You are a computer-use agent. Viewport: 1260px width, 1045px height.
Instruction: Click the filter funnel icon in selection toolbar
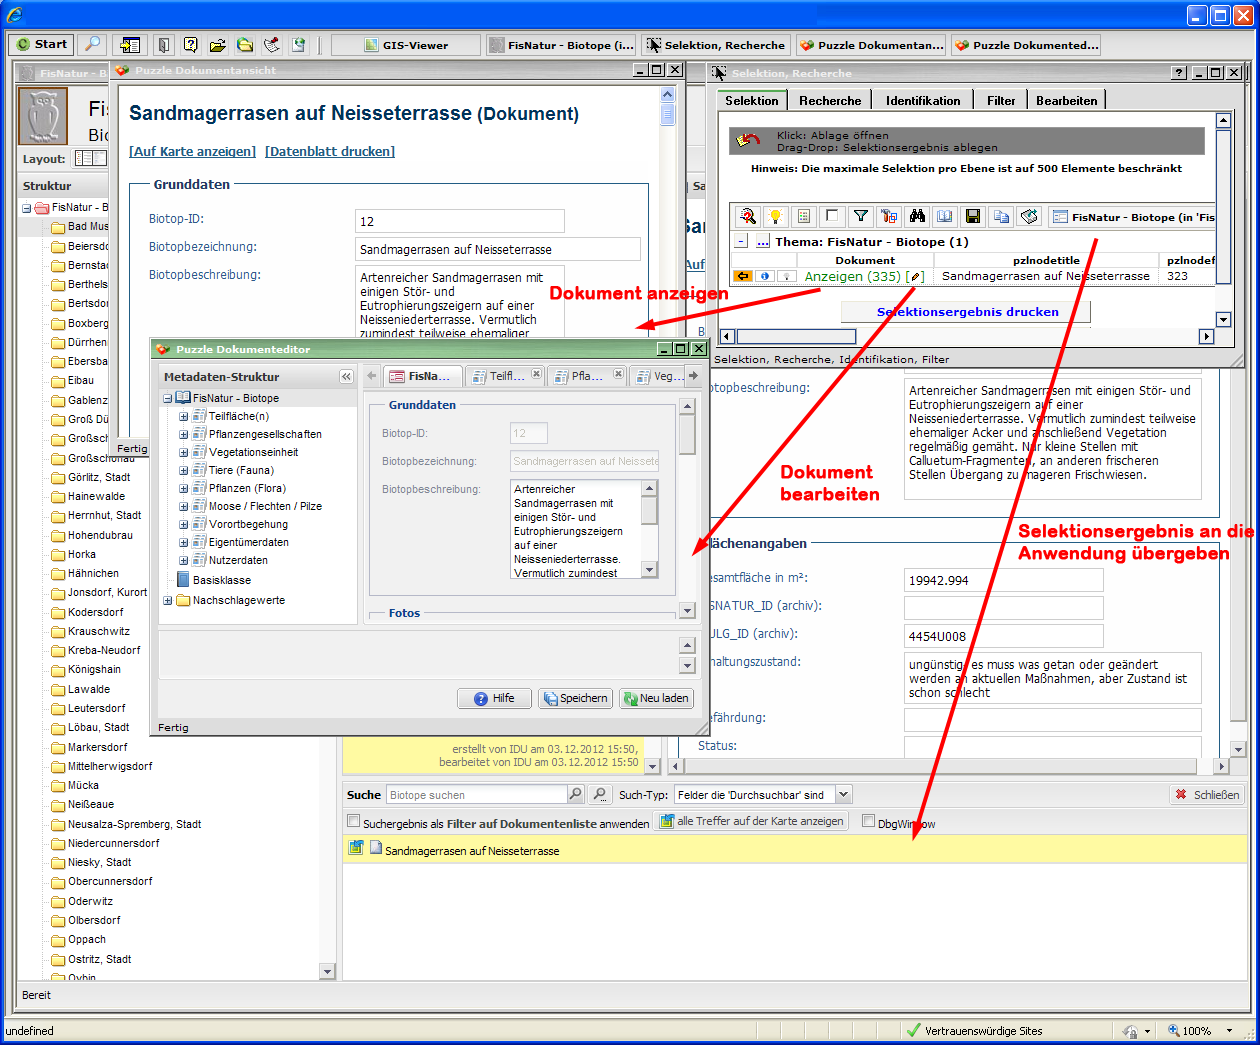coord(860,216)
